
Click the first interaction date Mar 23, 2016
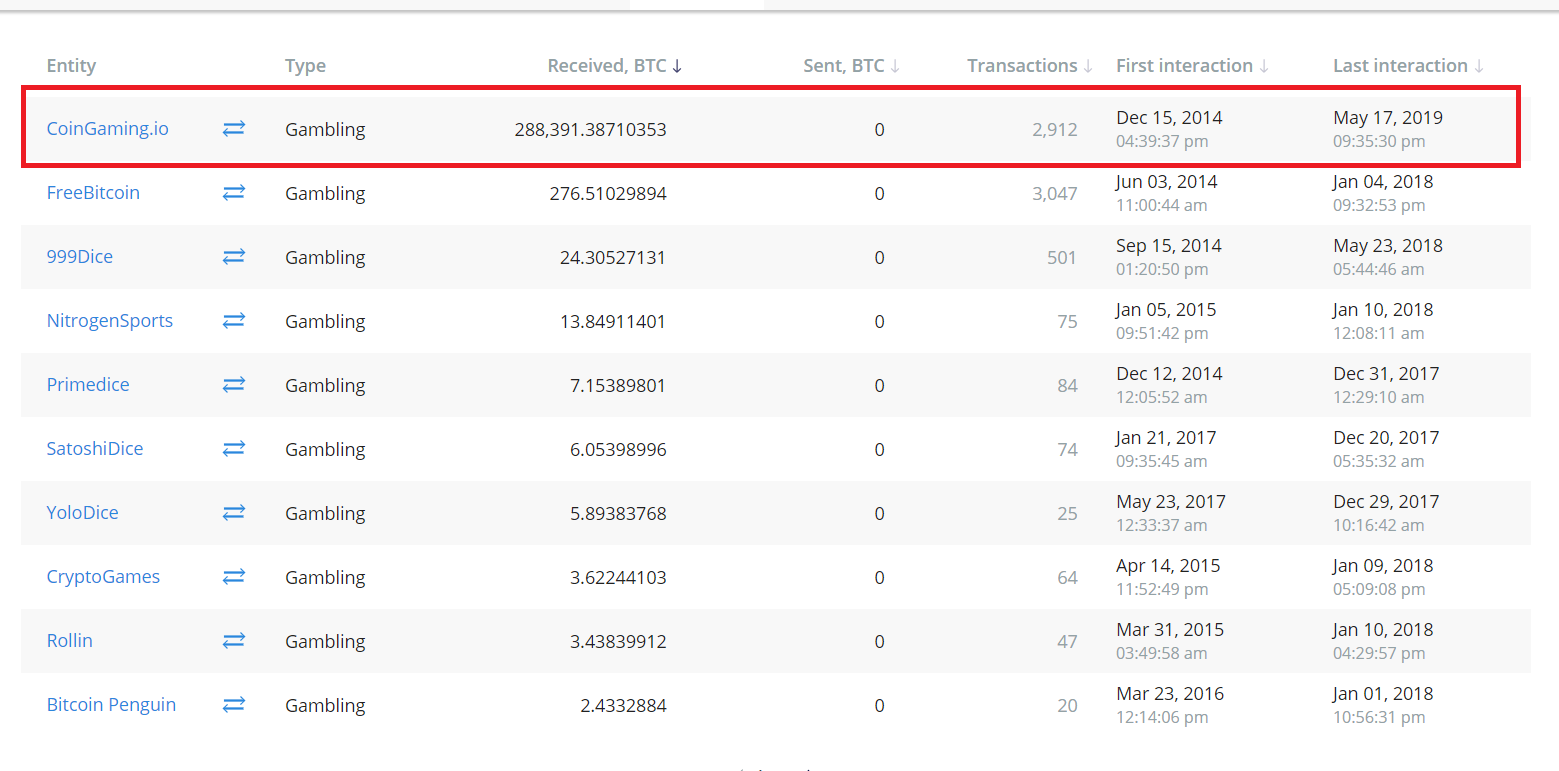coord(1170,694)
